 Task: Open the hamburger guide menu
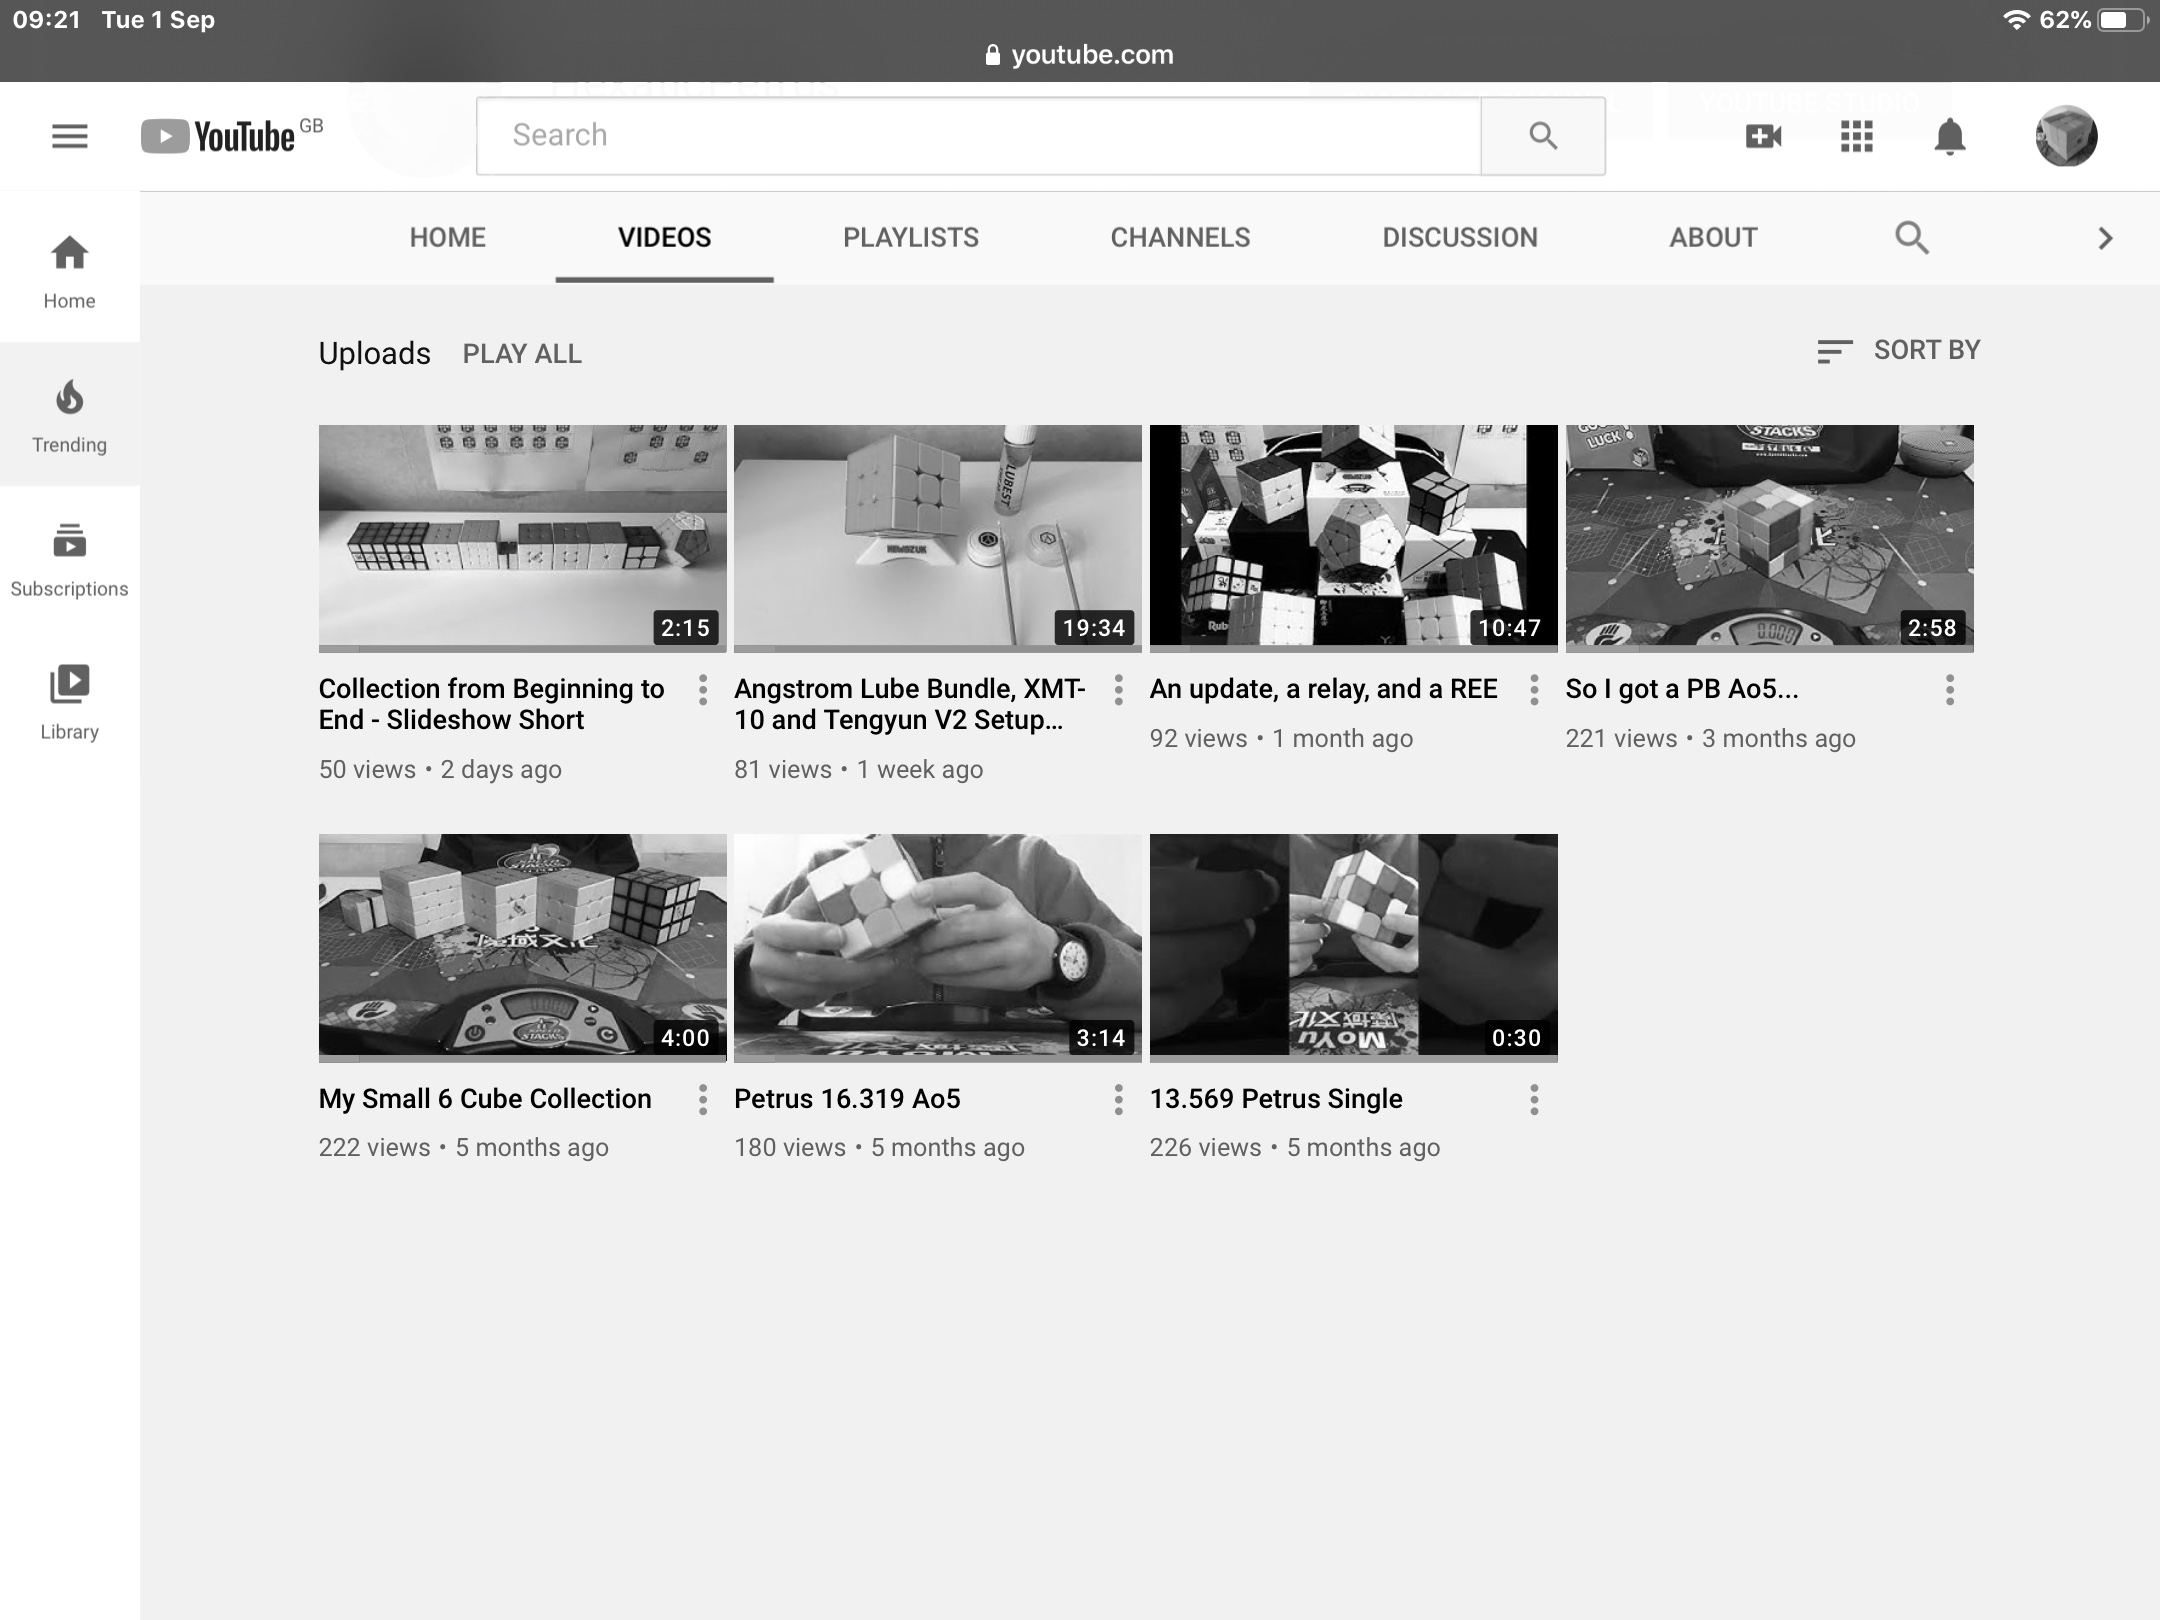click(x=69, y=136)
